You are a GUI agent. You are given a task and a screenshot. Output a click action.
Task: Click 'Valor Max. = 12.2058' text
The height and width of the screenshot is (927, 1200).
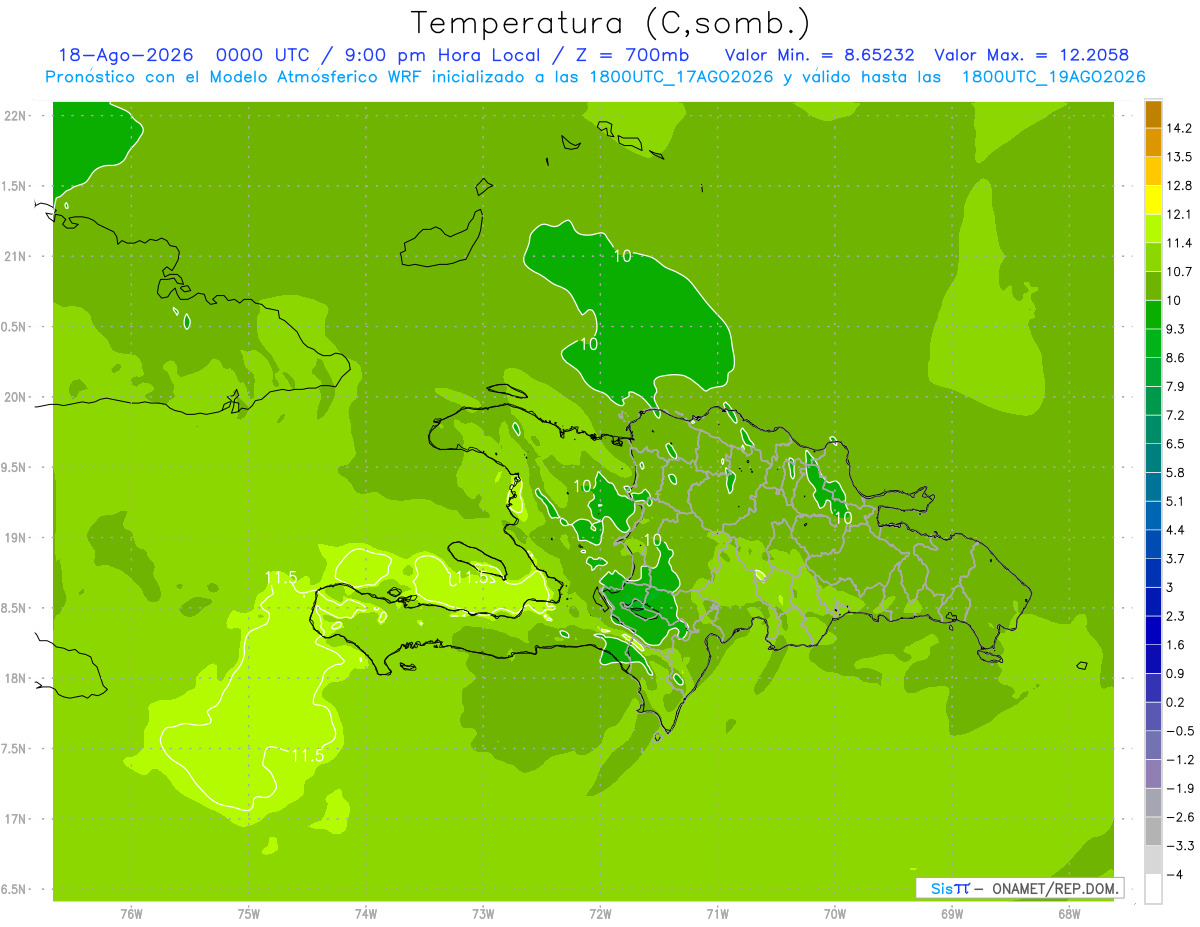point(1031,55)
